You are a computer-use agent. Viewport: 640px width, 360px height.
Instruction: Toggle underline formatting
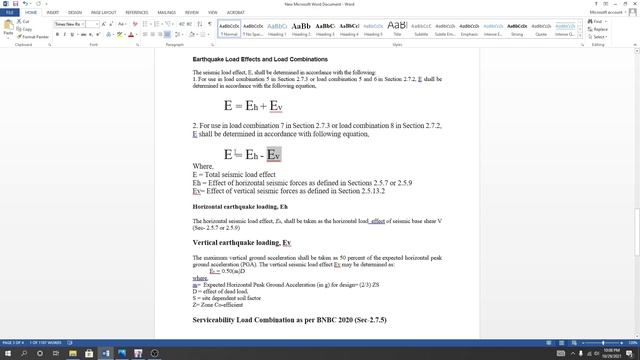click(72, 35)
